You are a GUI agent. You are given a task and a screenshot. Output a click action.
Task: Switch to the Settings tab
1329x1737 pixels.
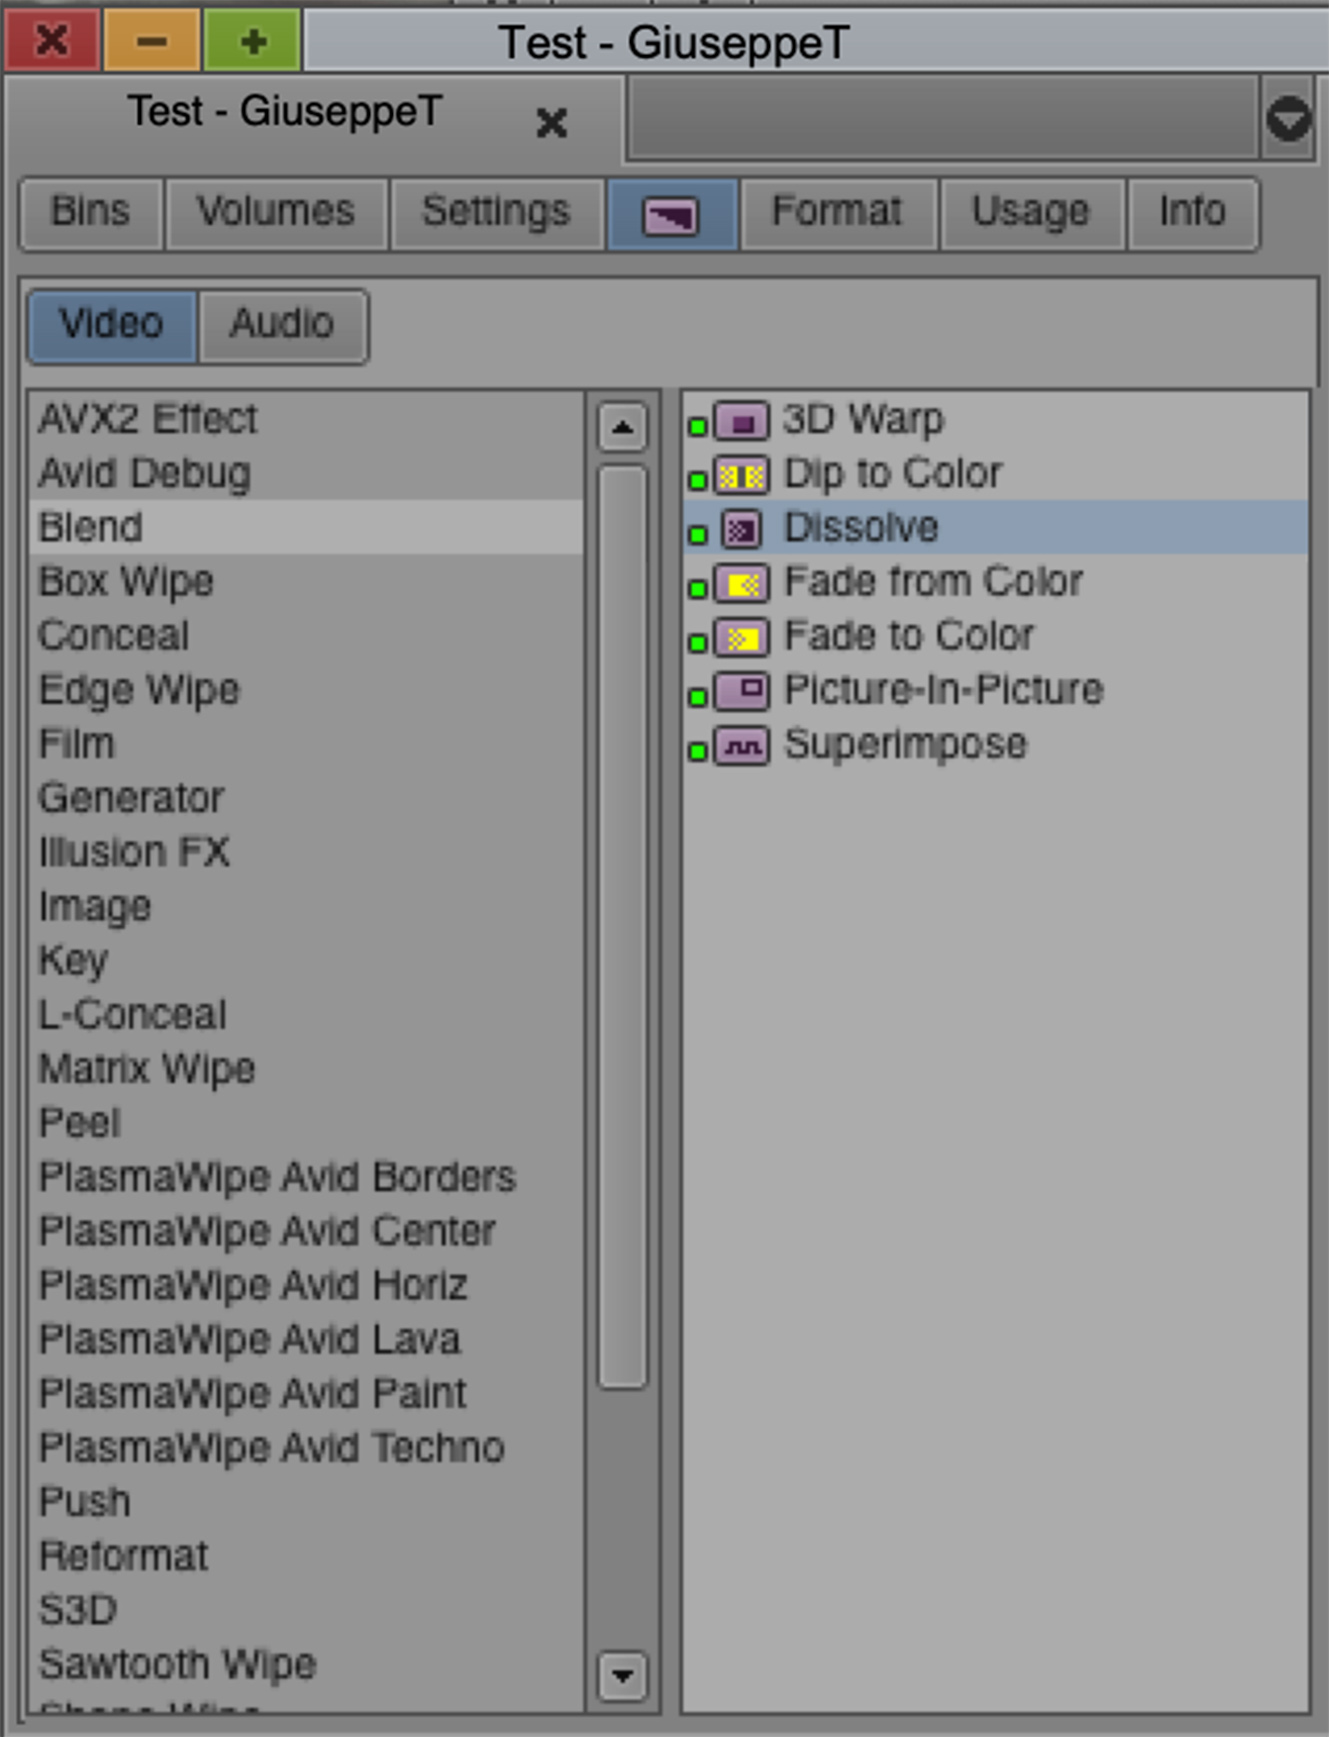[496, 212]
